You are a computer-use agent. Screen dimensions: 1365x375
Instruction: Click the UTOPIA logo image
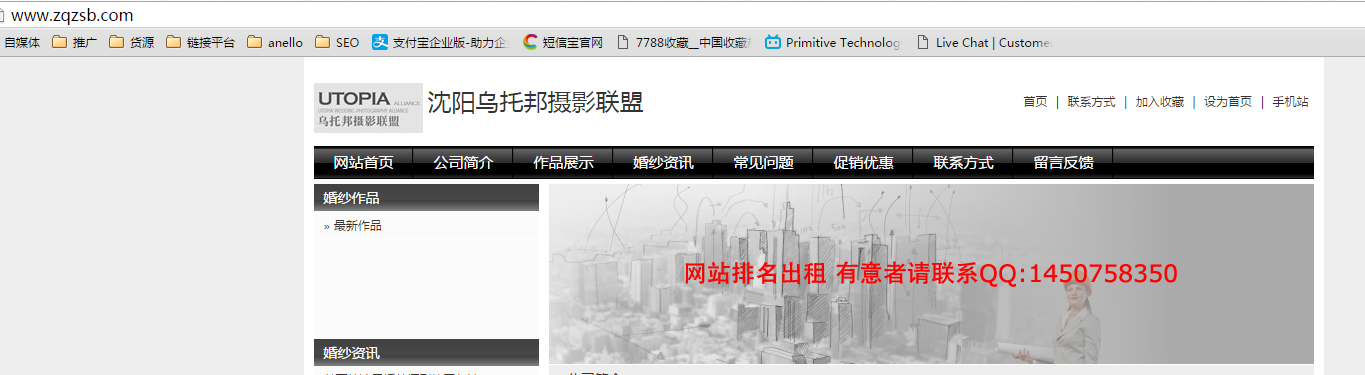click(368, 108)
